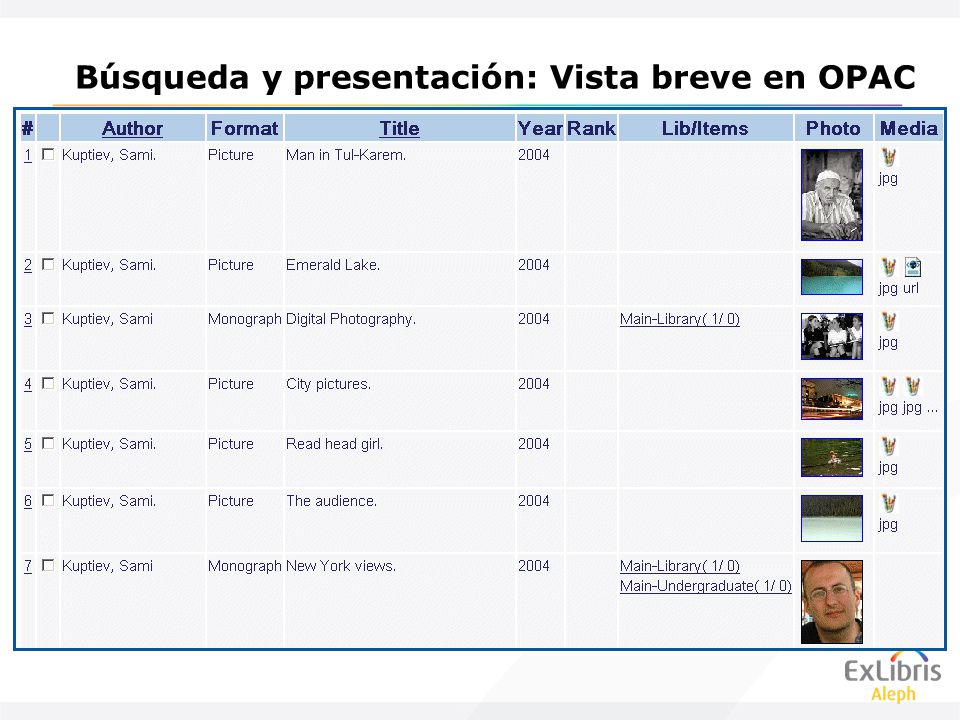Open record number 5 link

tap(28, 444)
